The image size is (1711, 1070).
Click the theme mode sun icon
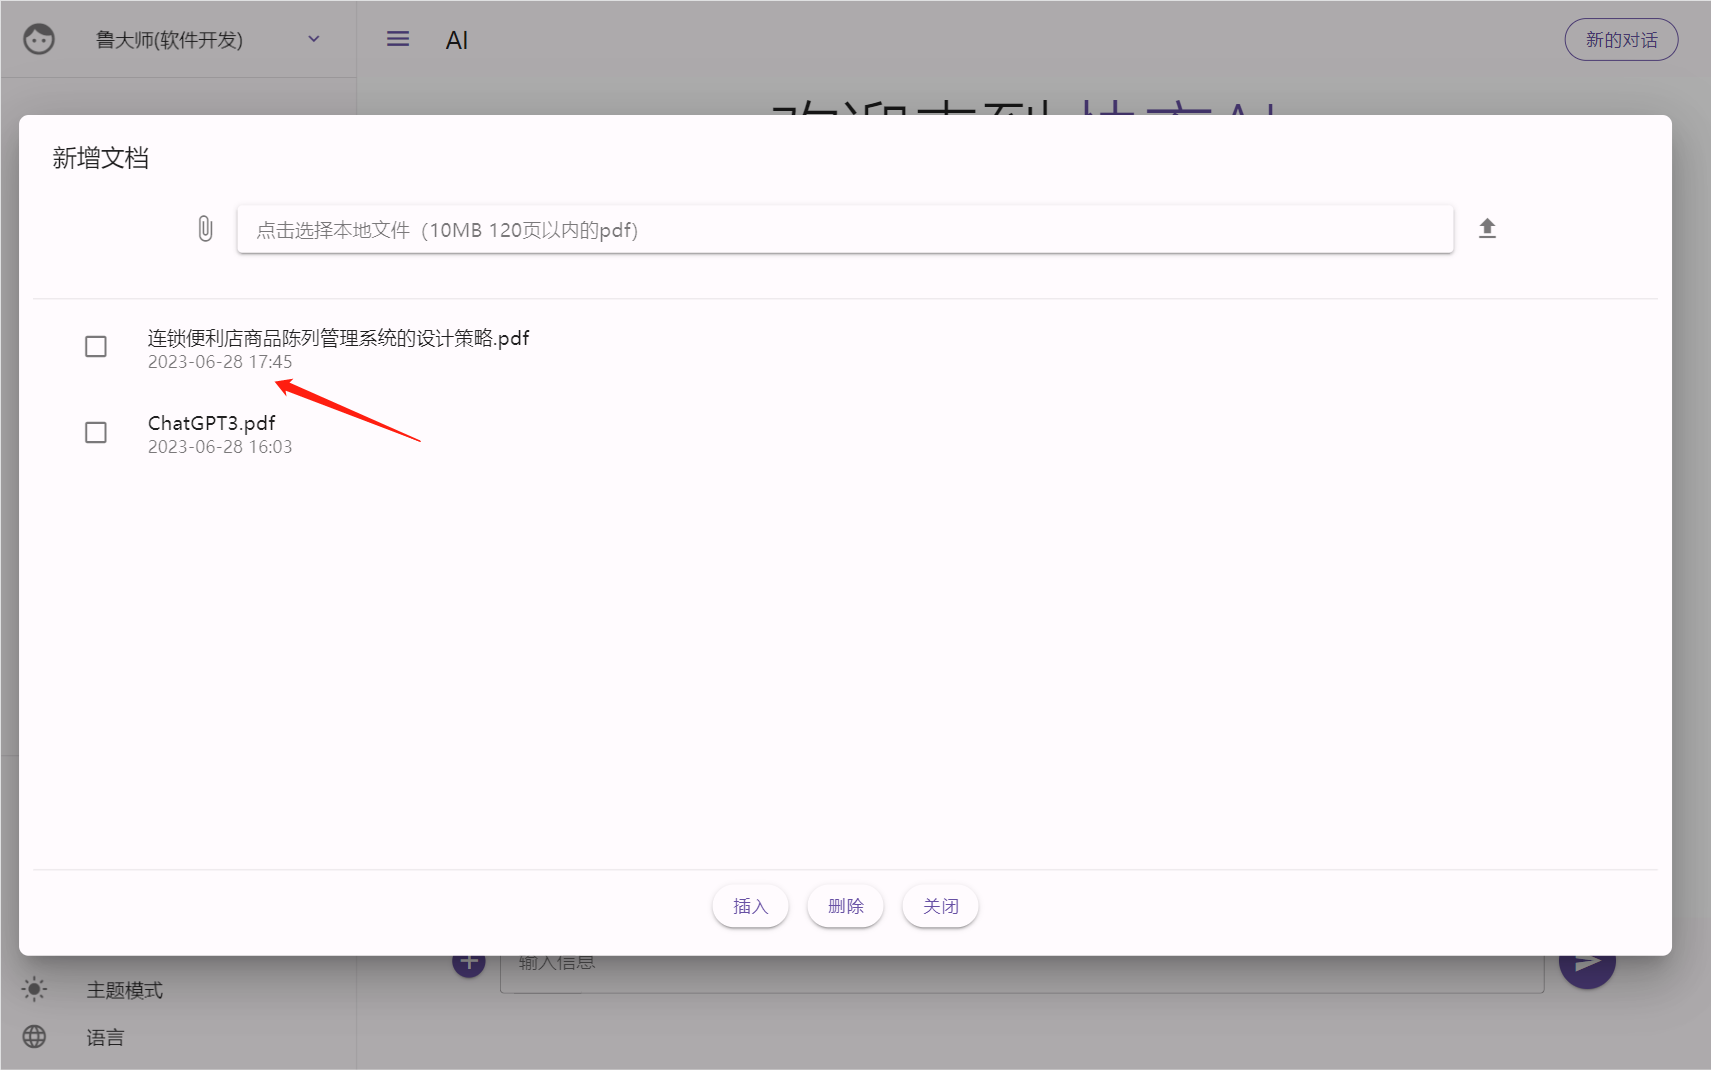tap(34, 989)
